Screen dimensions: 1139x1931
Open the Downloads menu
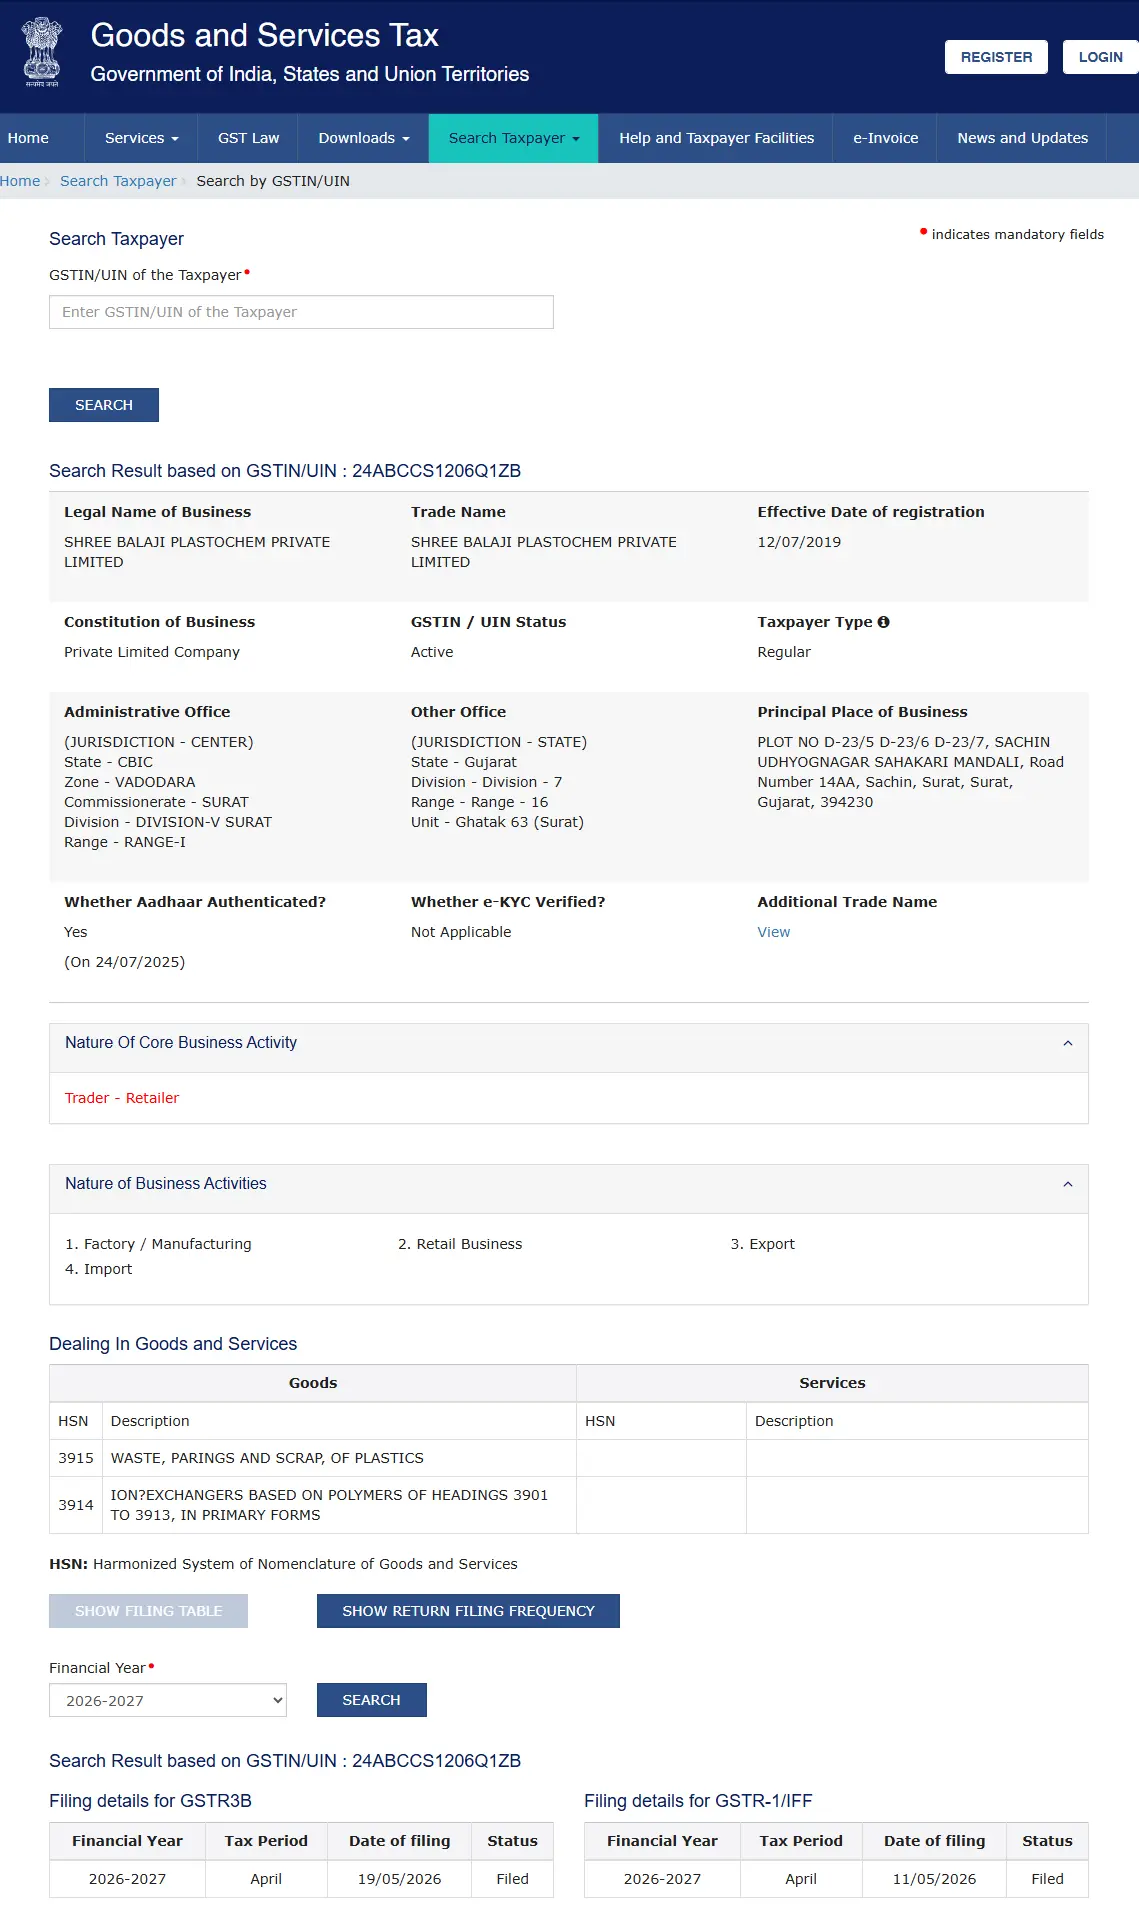(364, 138)
